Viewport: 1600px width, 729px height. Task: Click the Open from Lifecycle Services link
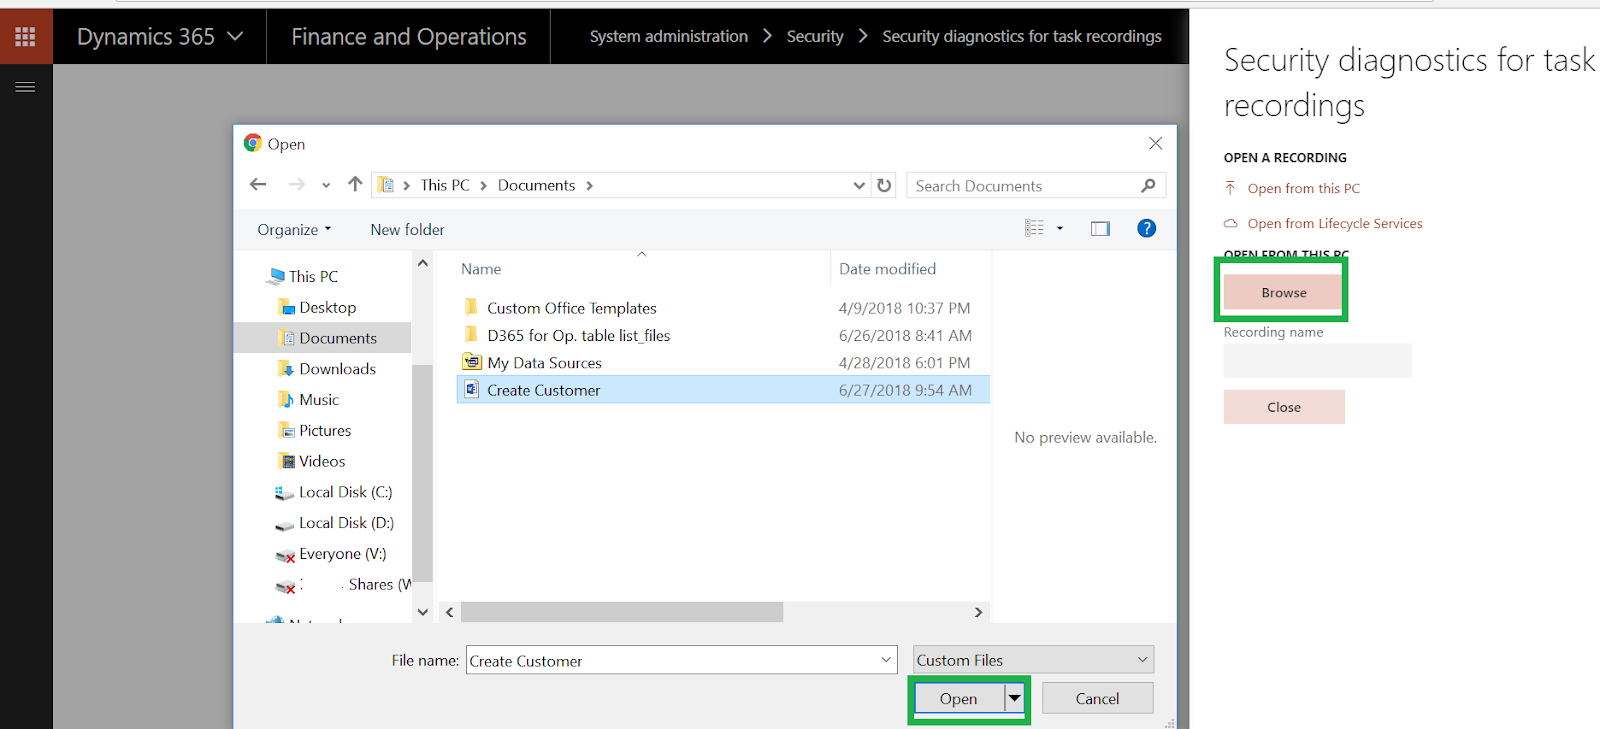point(1335,223)
